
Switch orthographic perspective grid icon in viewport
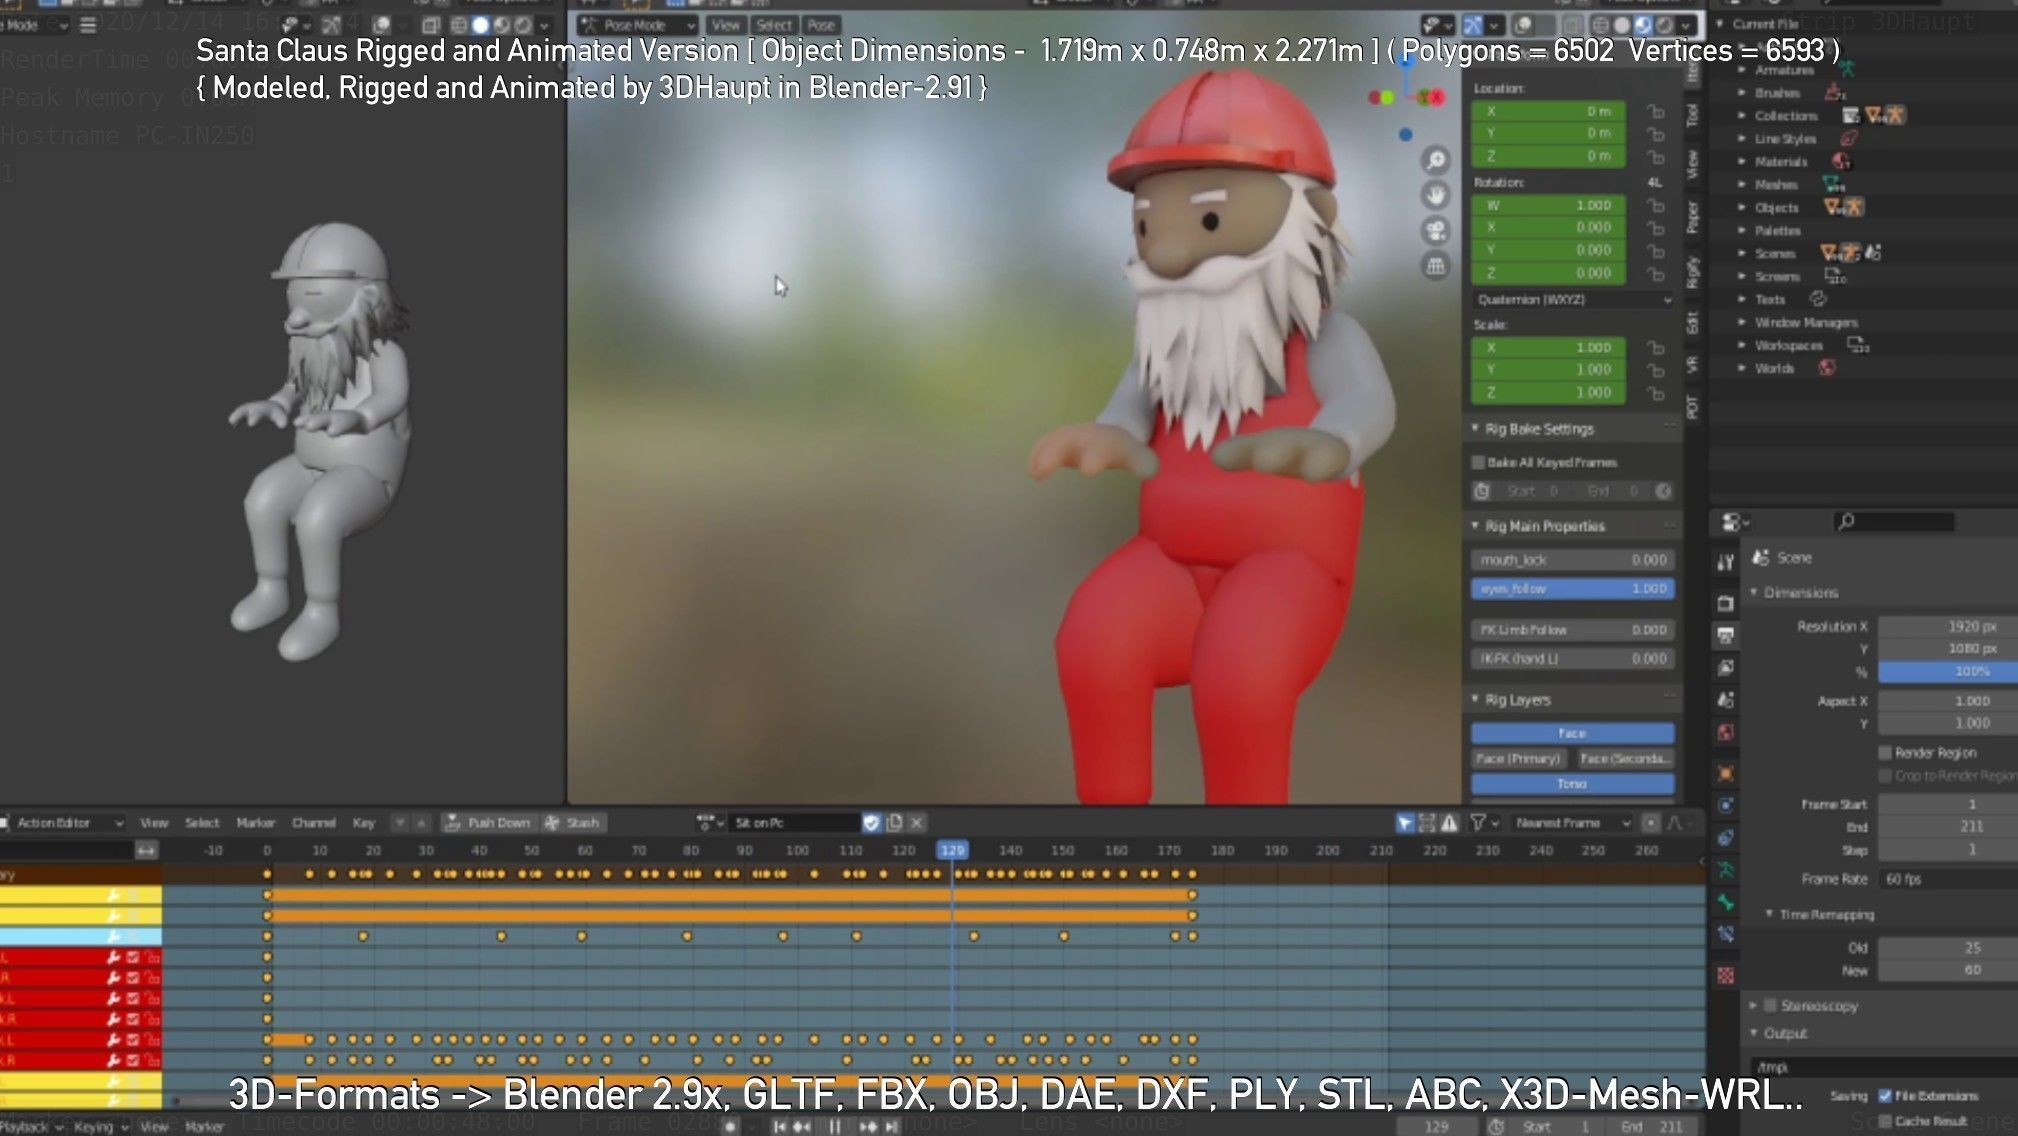pyautogui.click(x=1436, y=266)
